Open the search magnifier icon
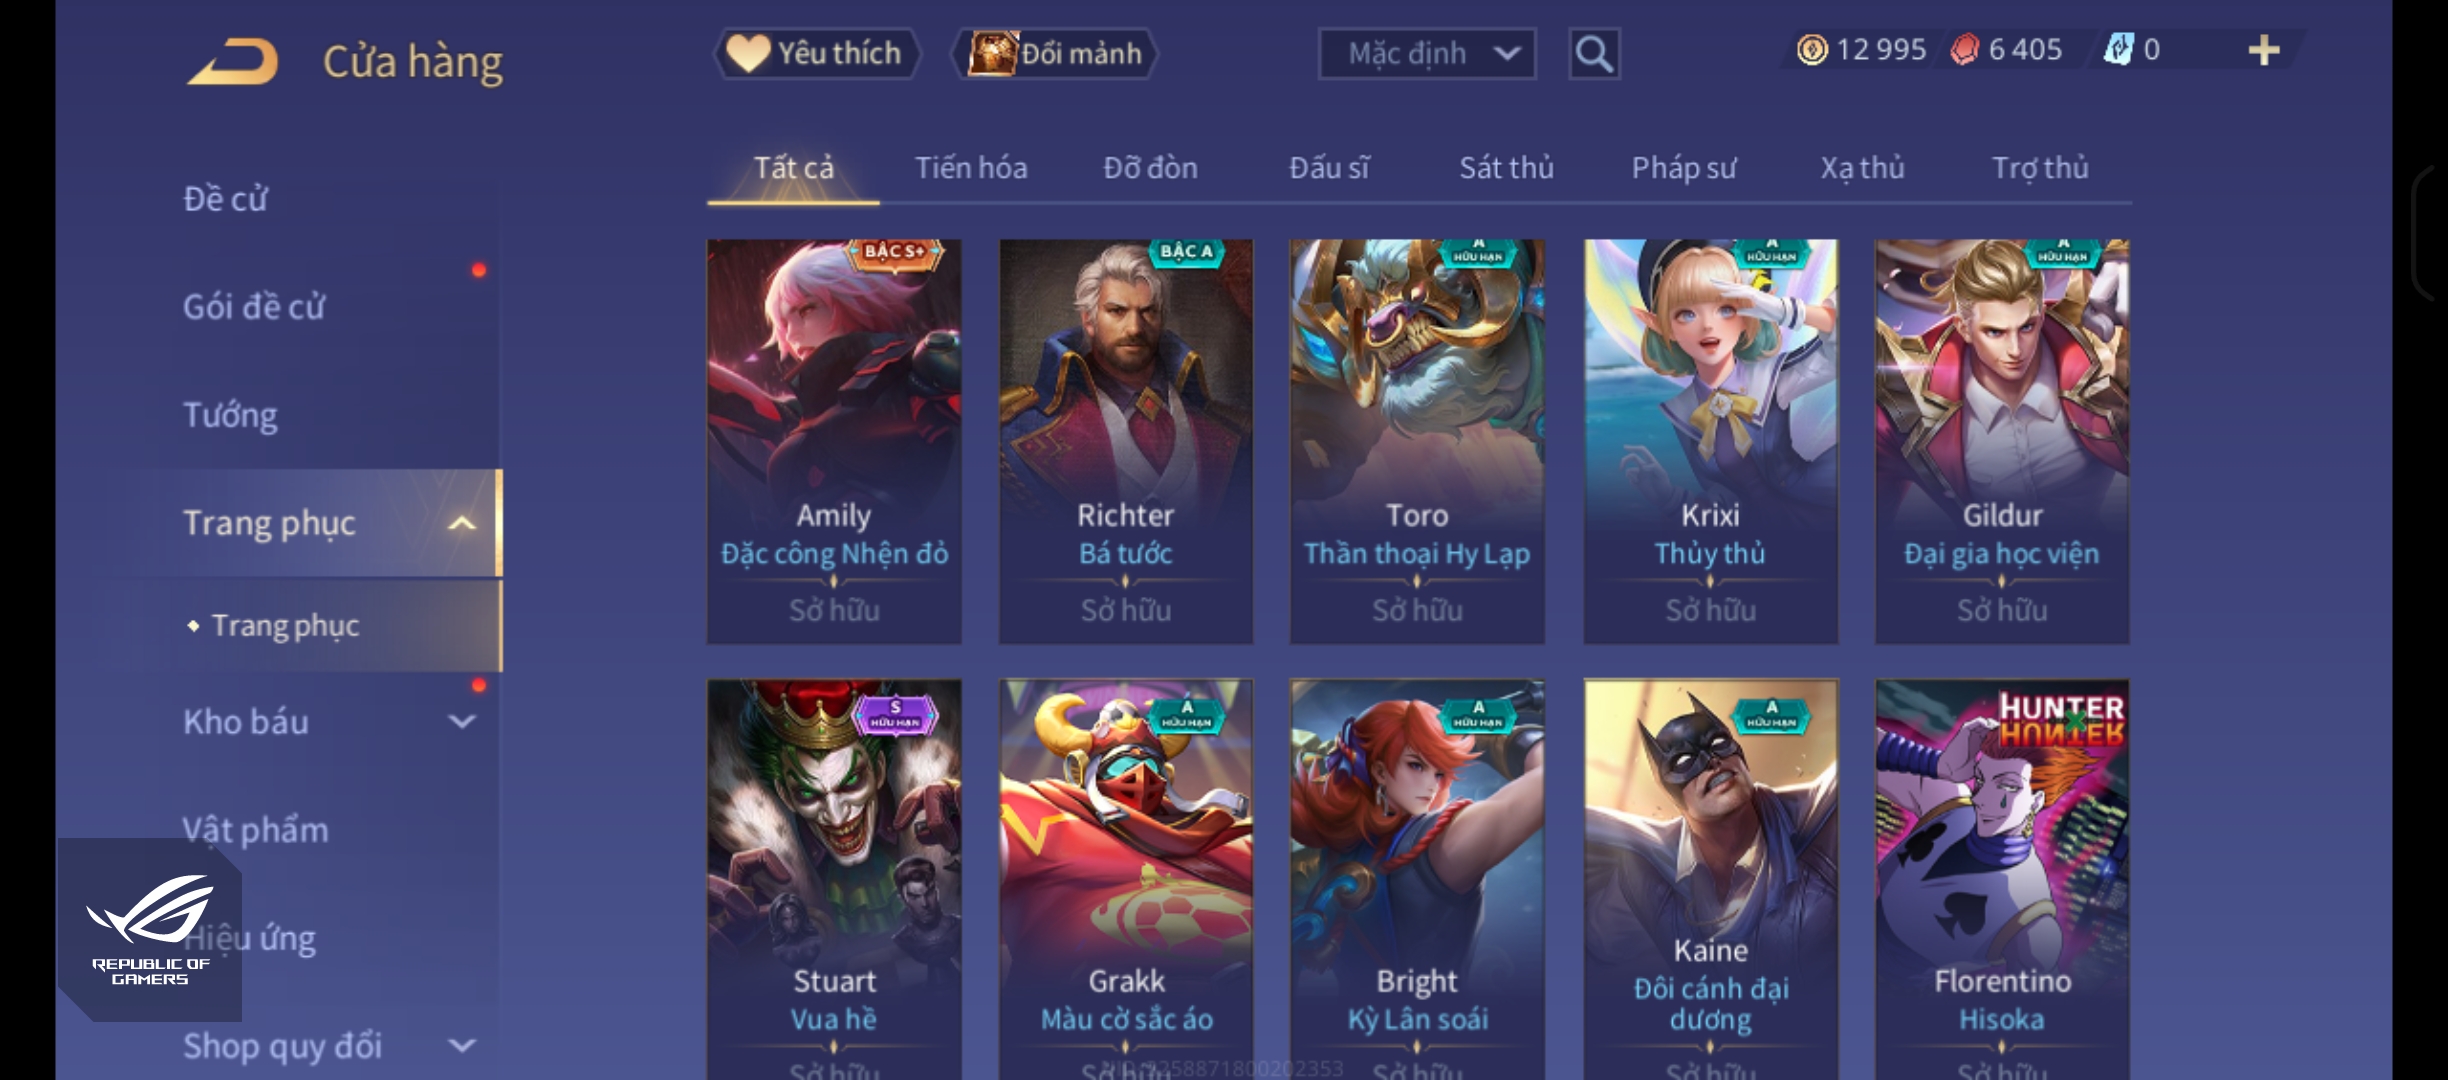2448x1080 pixels. tap(1594, 54)
